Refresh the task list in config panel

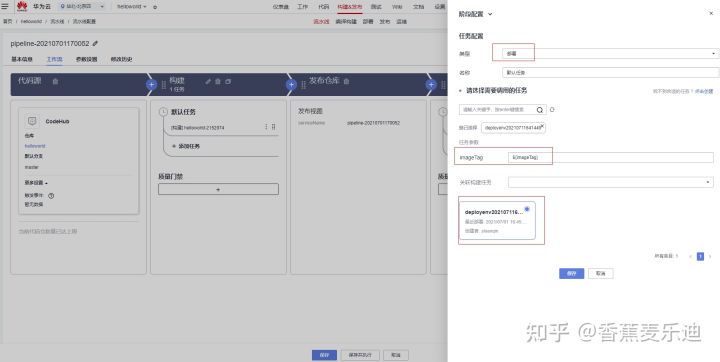coord(552,110)
